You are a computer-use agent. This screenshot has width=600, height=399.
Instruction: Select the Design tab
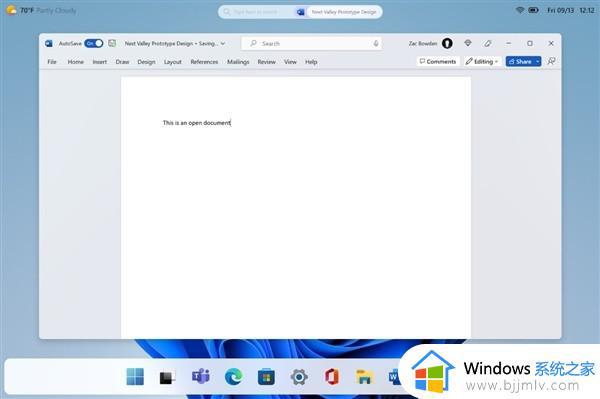(x=146, y=62)
